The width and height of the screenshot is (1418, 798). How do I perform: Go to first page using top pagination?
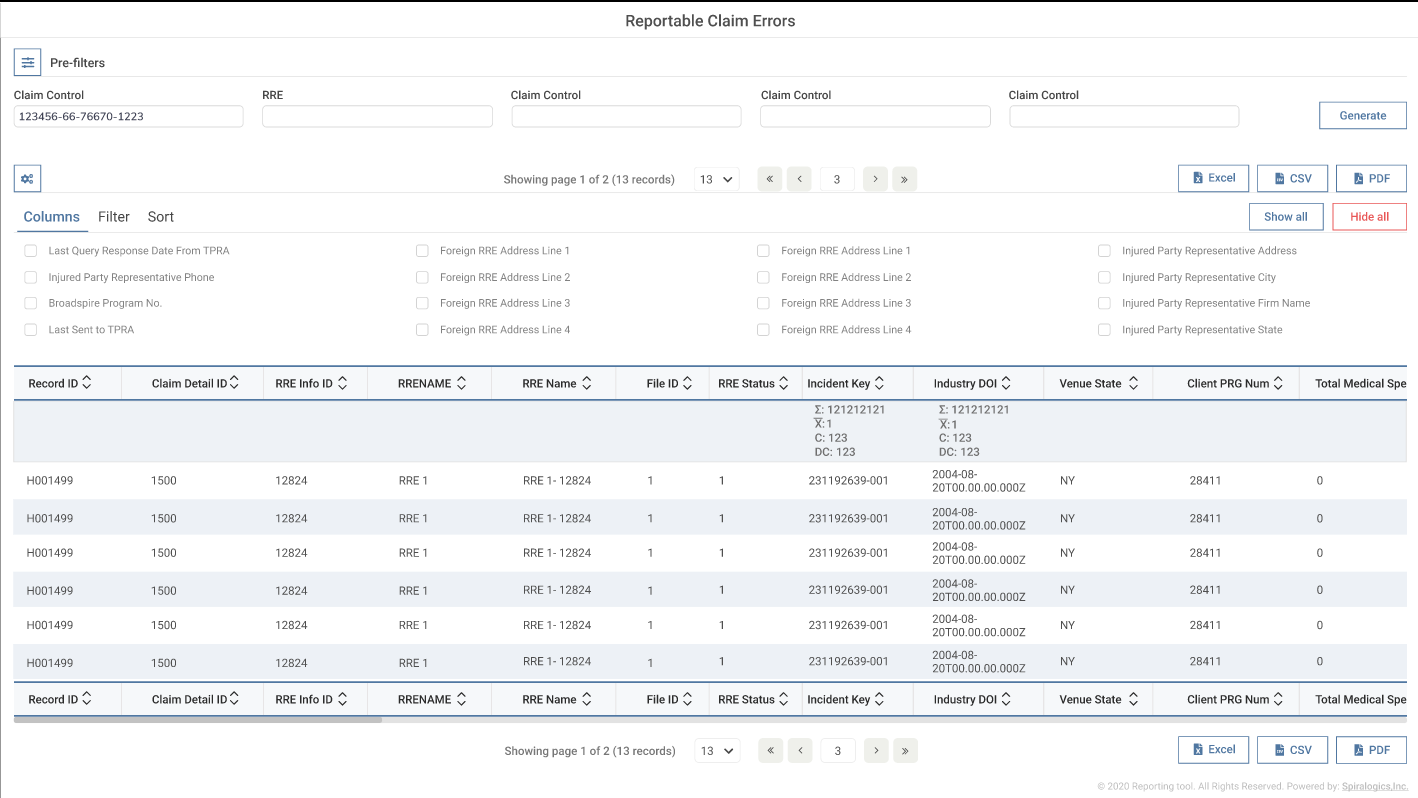pyautogui.click(x=770, y=179)
